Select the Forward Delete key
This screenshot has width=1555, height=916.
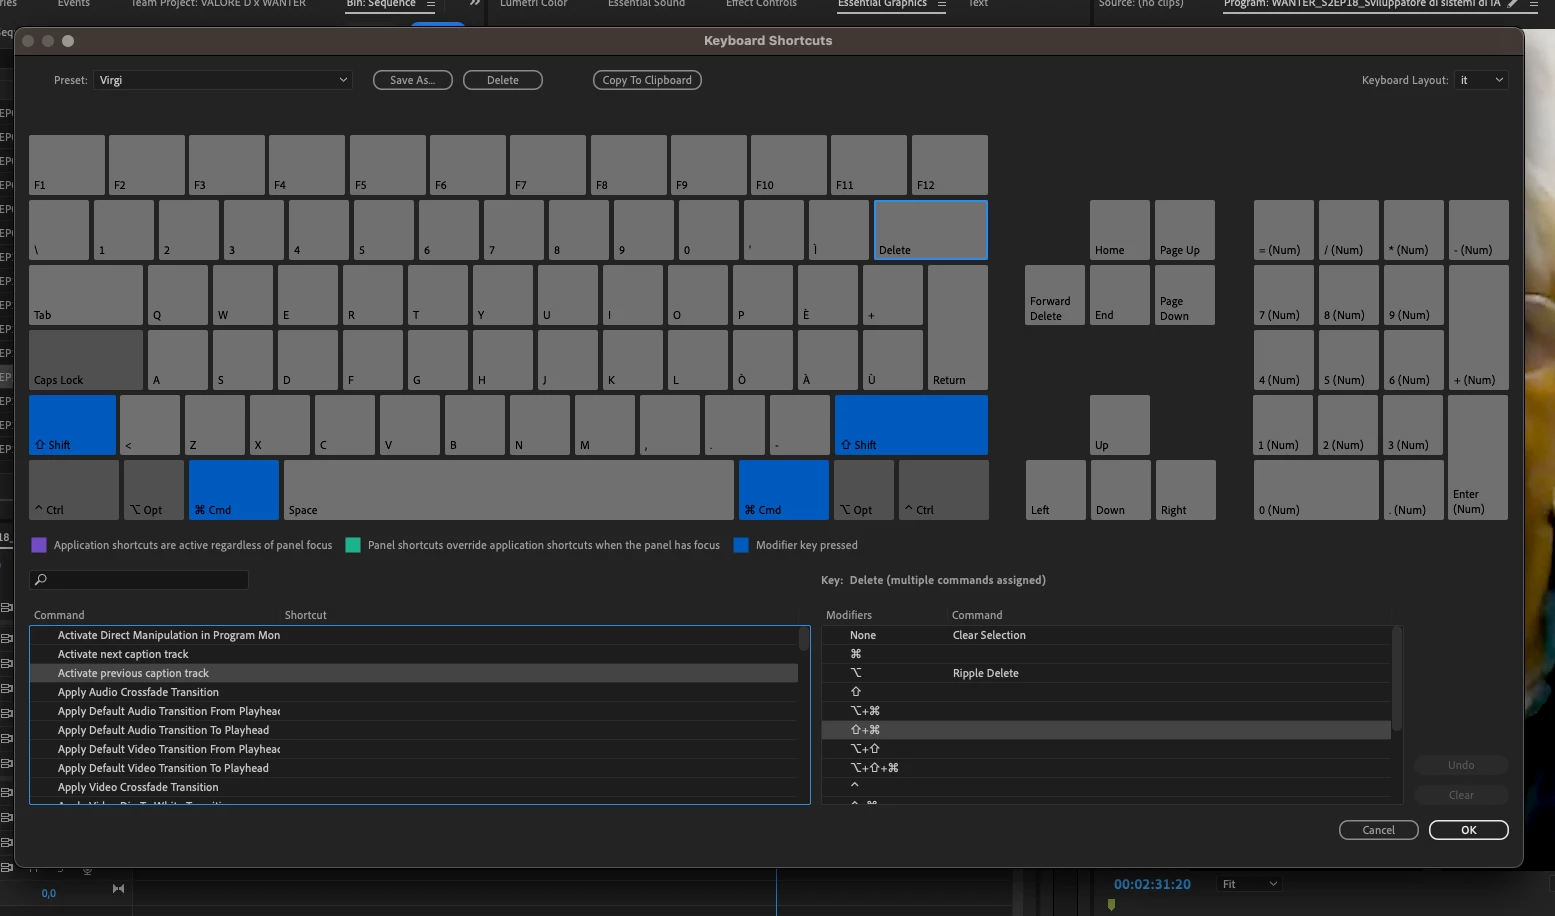click(1055, 295)
